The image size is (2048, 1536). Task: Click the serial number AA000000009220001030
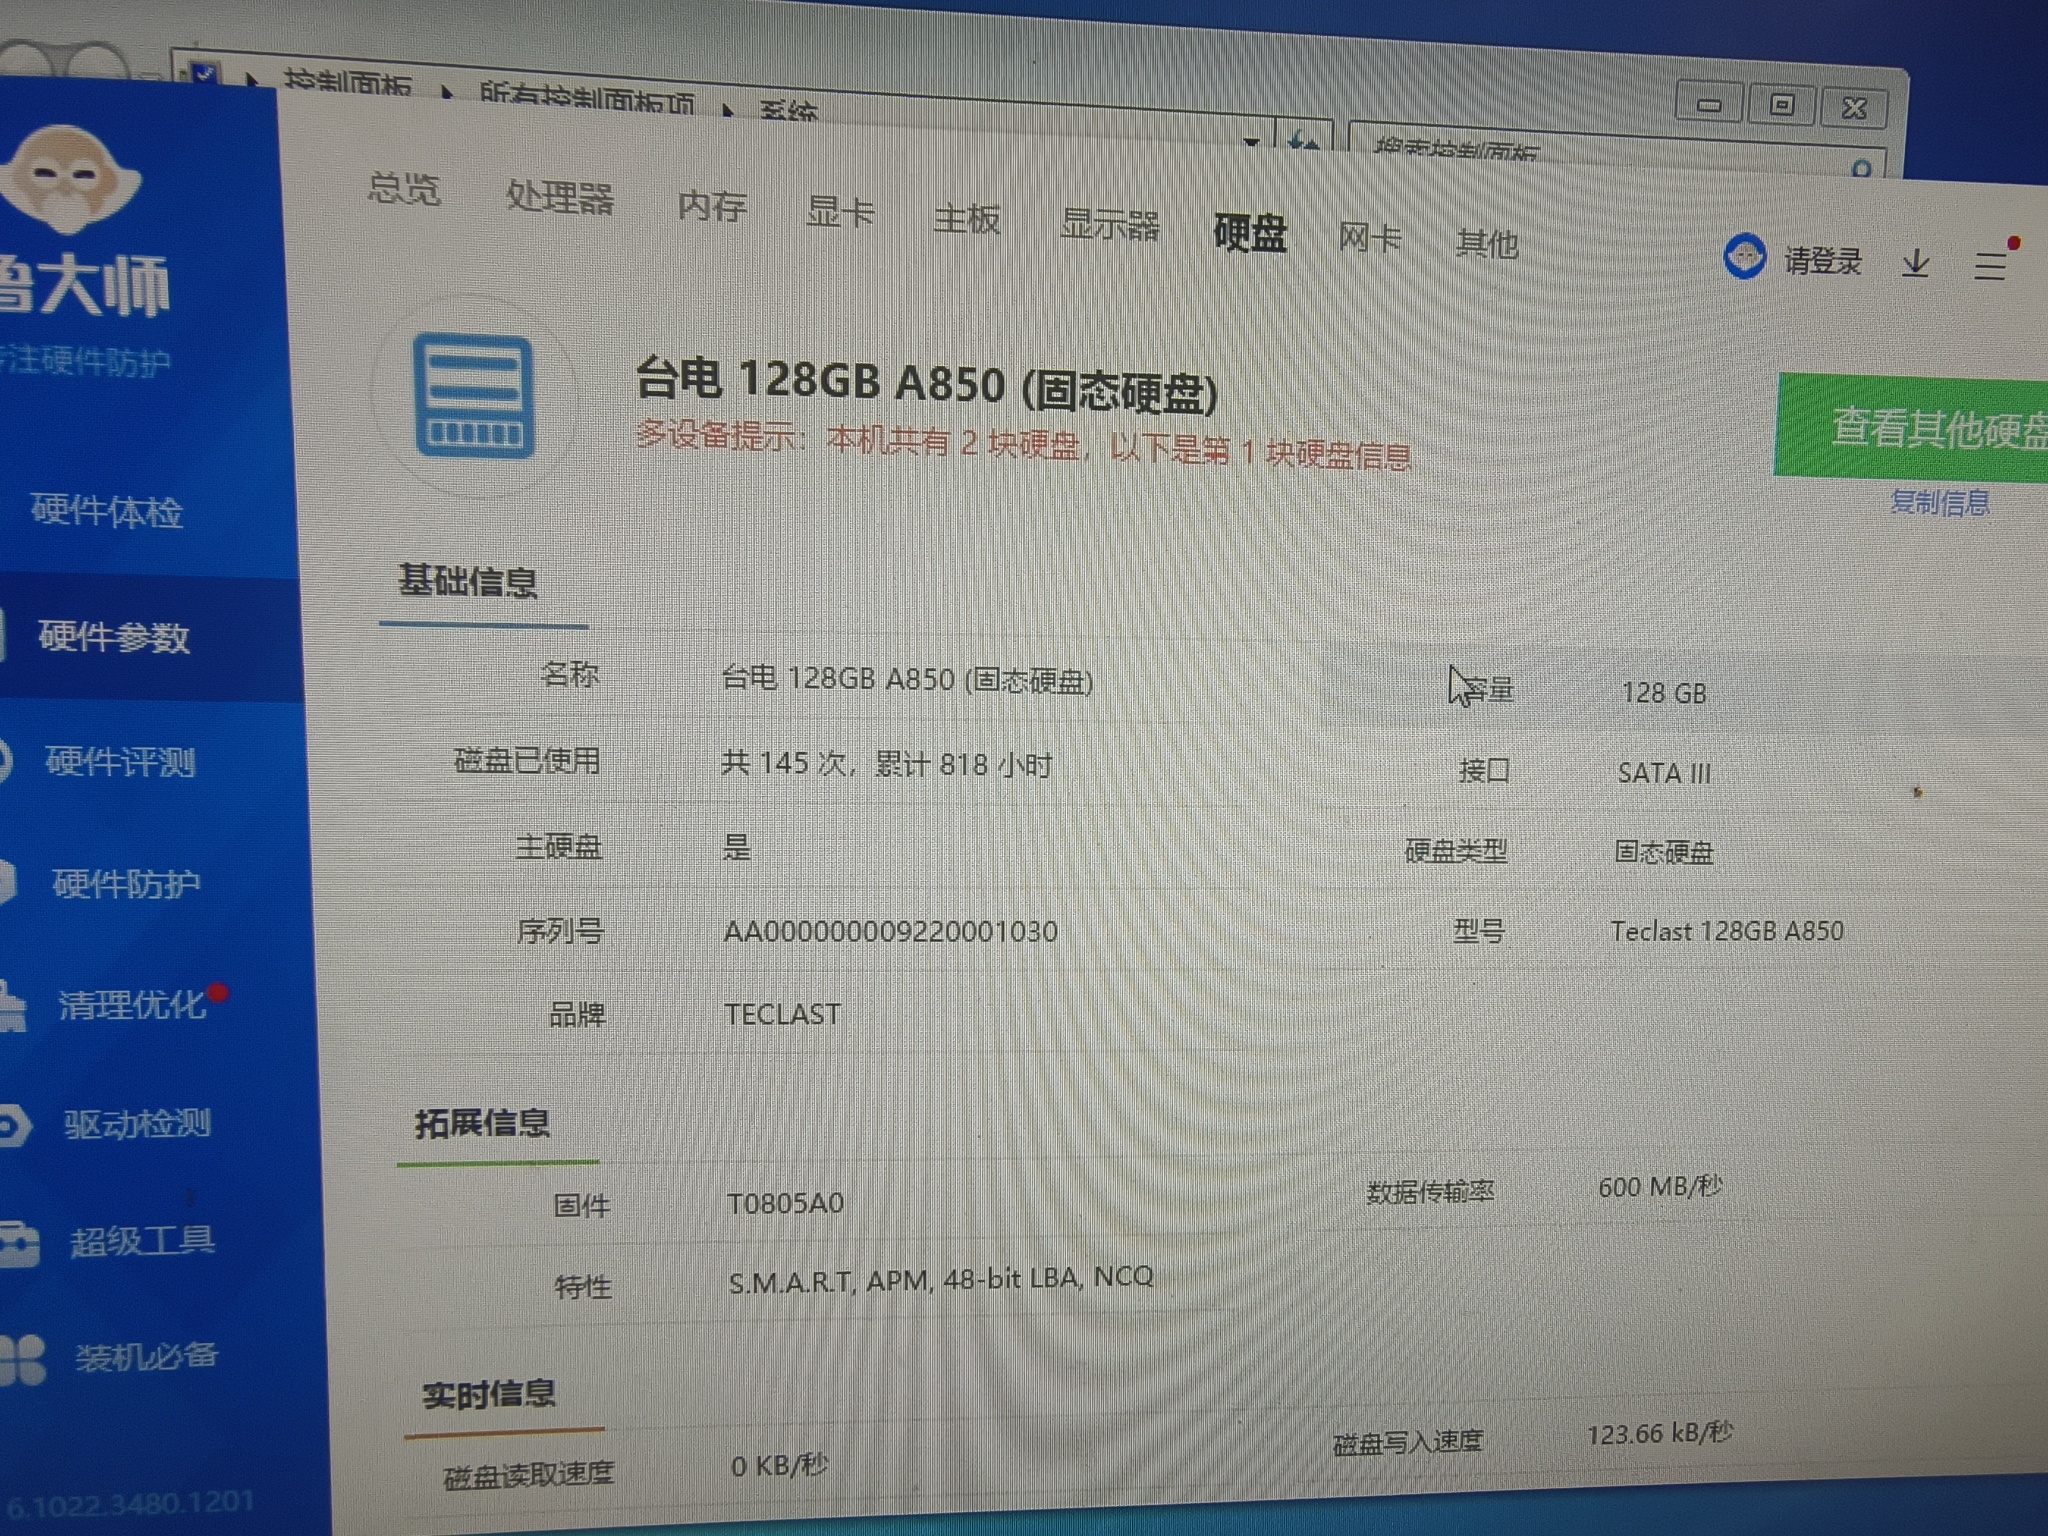point(890,931)
